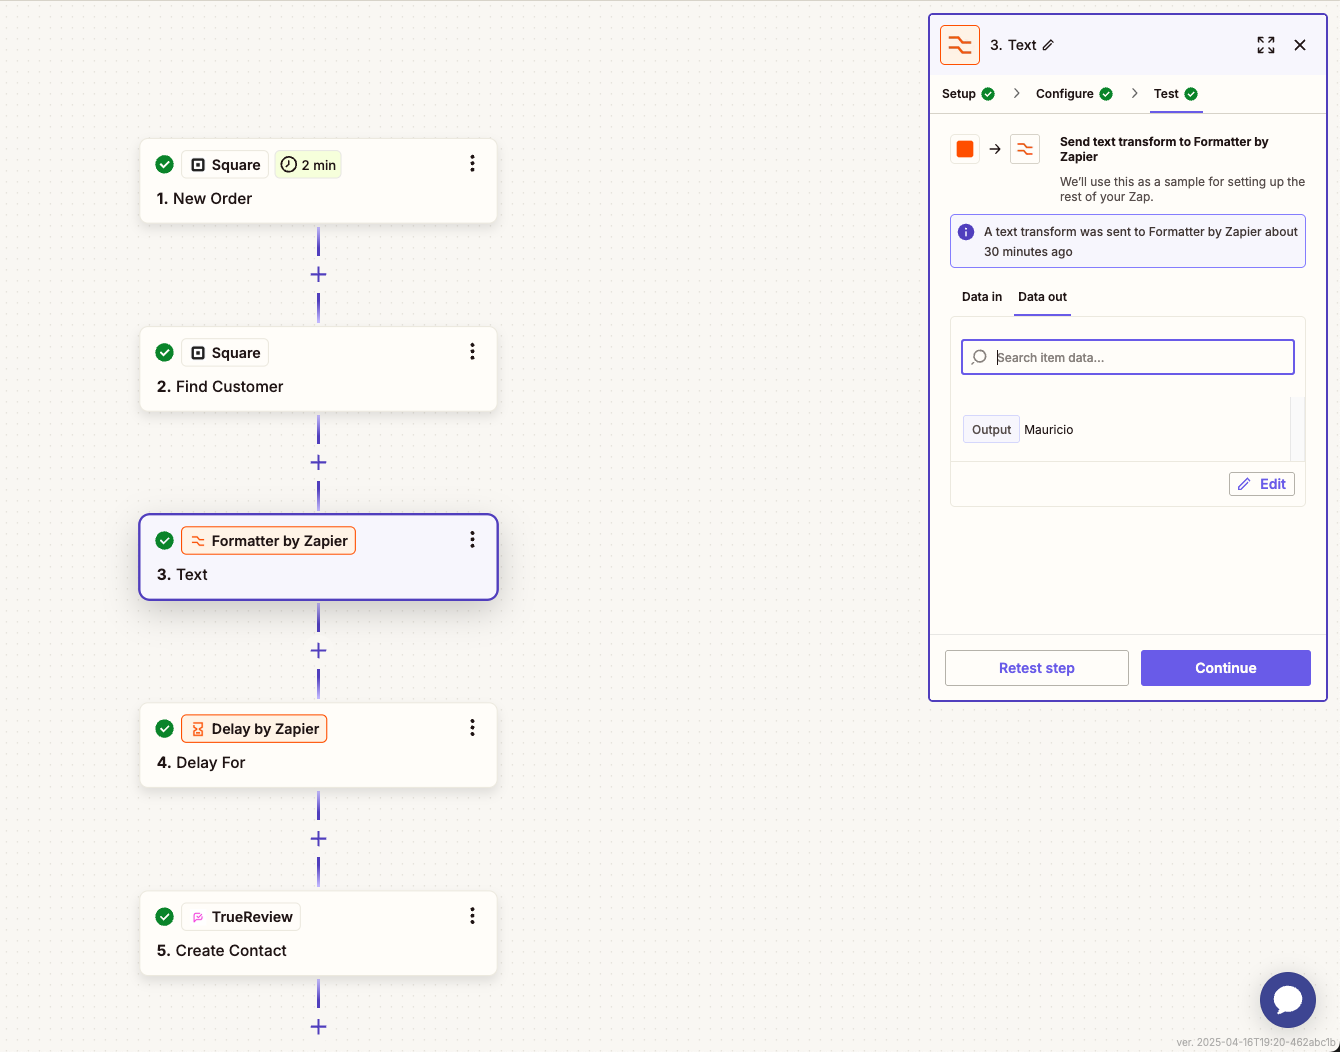This screenshot has width=1340, height=1052.
Task: Click the search magnifier icon in item data
Action: [x=980, y=357]
